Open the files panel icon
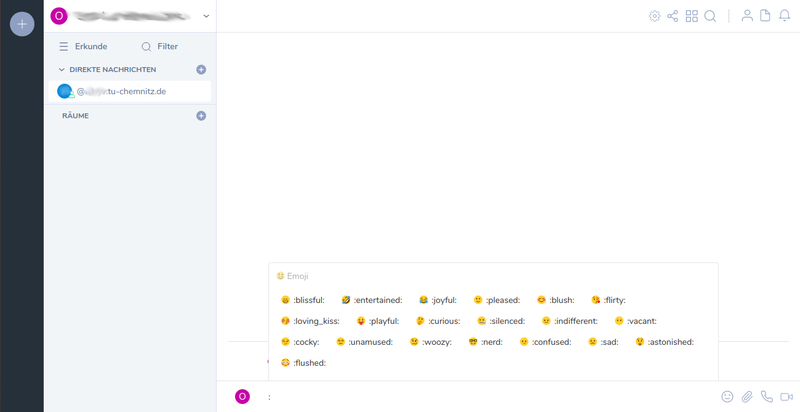This screenshot has width=800, height=412. (x=765, y=16)
